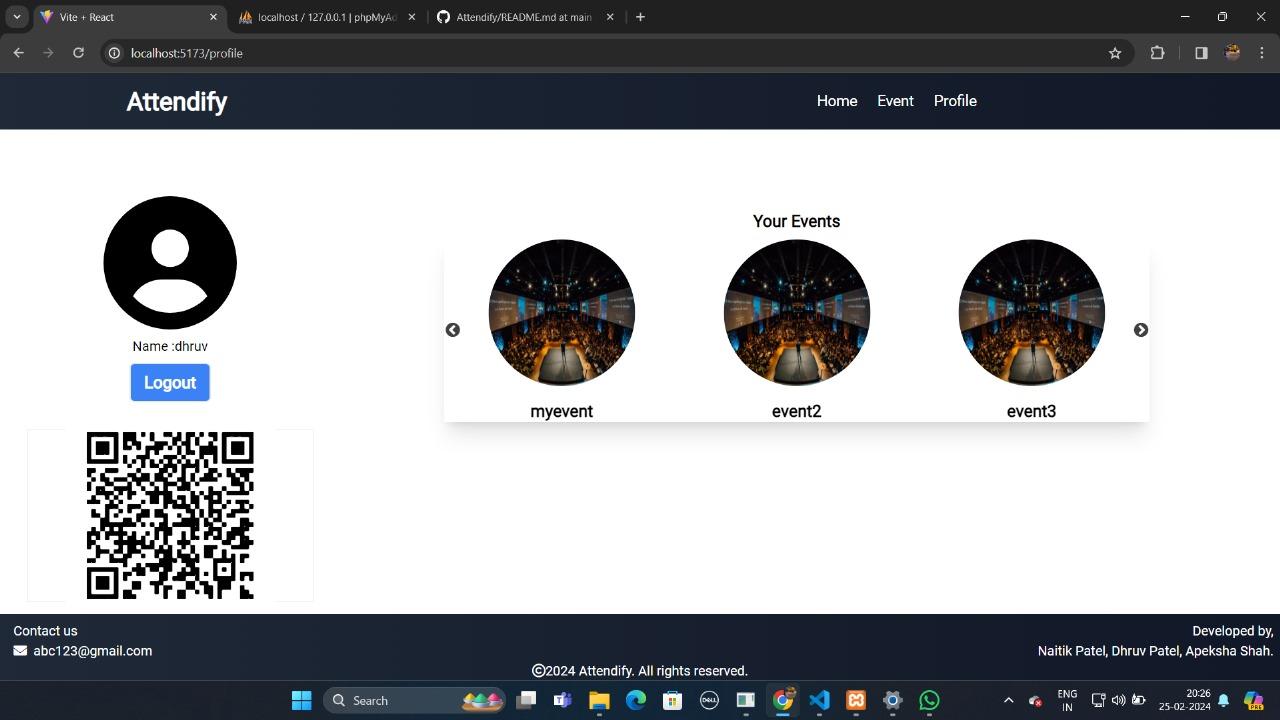This screenshot has height=720, width=1280.
Task: Select the event3 thumbnail image
Action: point(1031,313)
